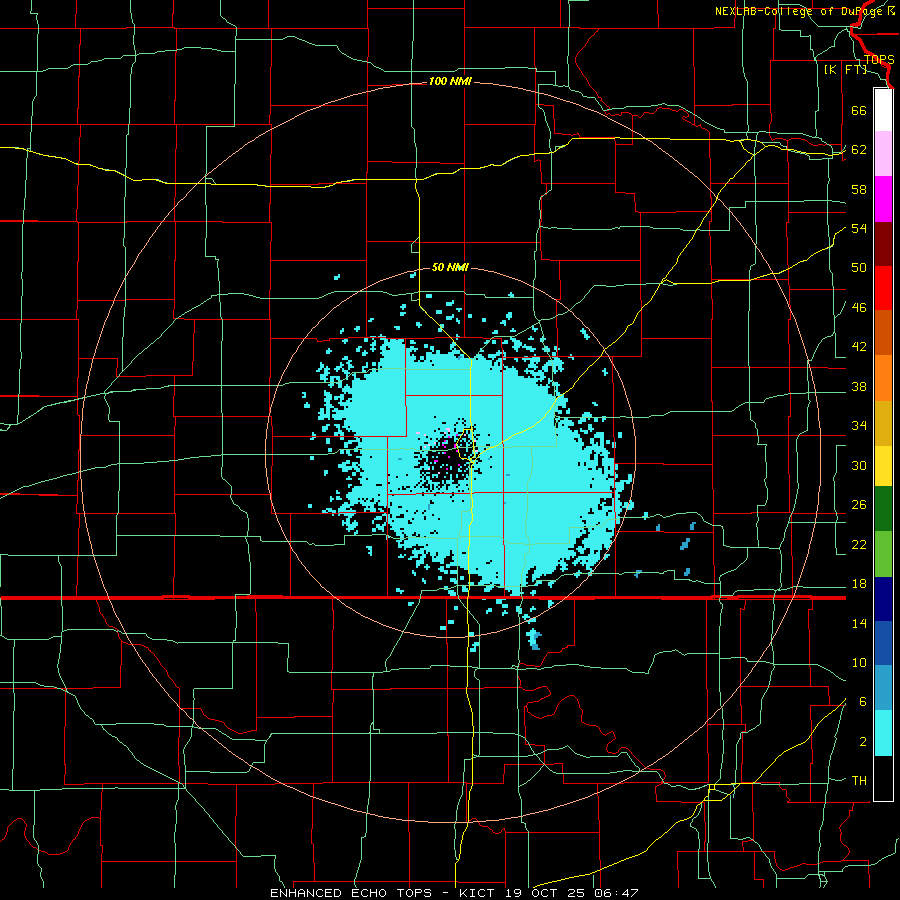Click the "6" legend value
The width and height of the screenshot is (900, 900).
click(x=863, y=702)
